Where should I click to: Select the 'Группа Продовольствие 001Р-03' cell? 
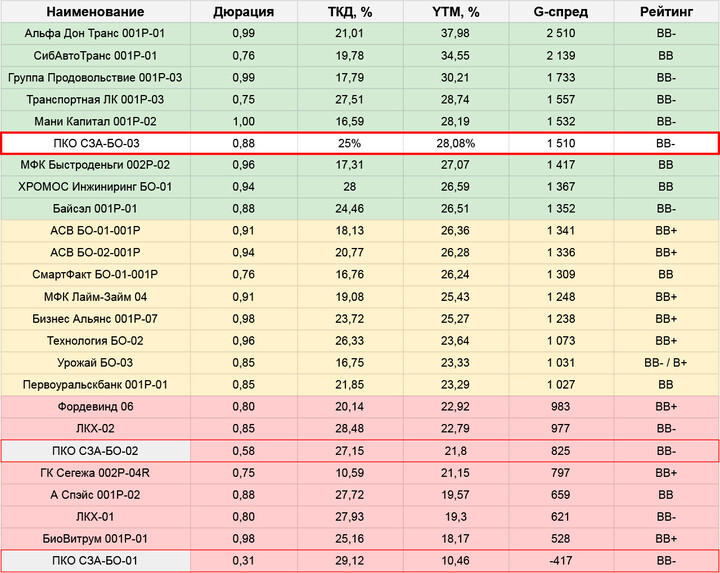[x=96, y=78]
